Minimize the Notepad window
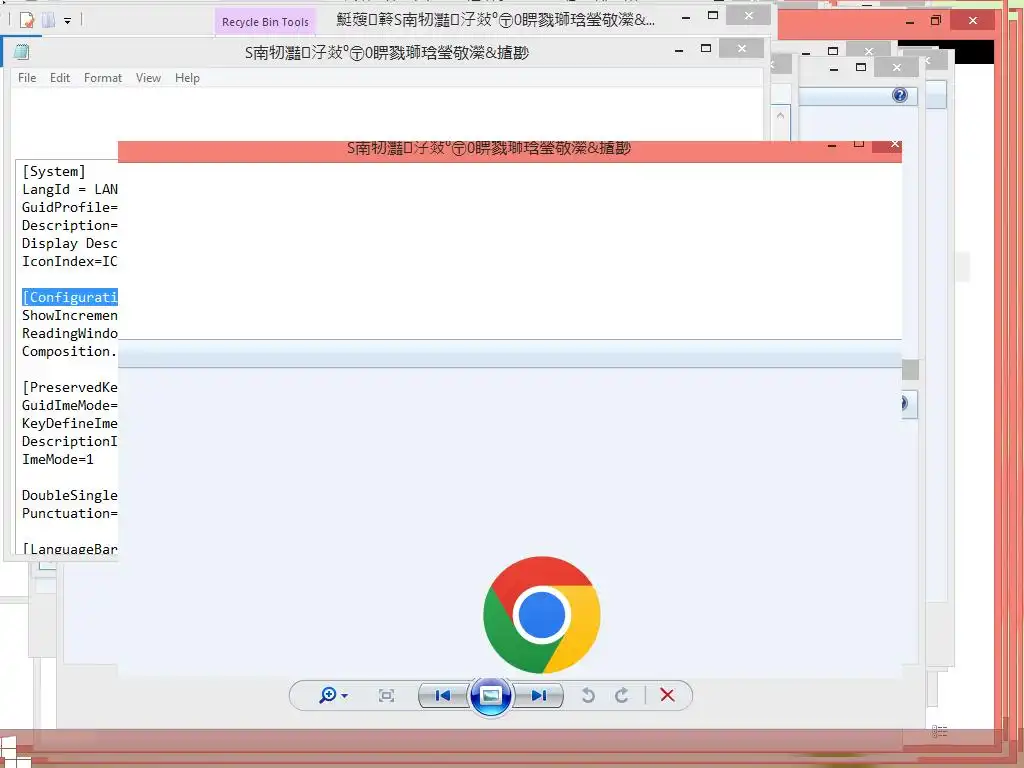Image resolution: width=1024 pixels, height=768 pixels. tap(679, 50)
